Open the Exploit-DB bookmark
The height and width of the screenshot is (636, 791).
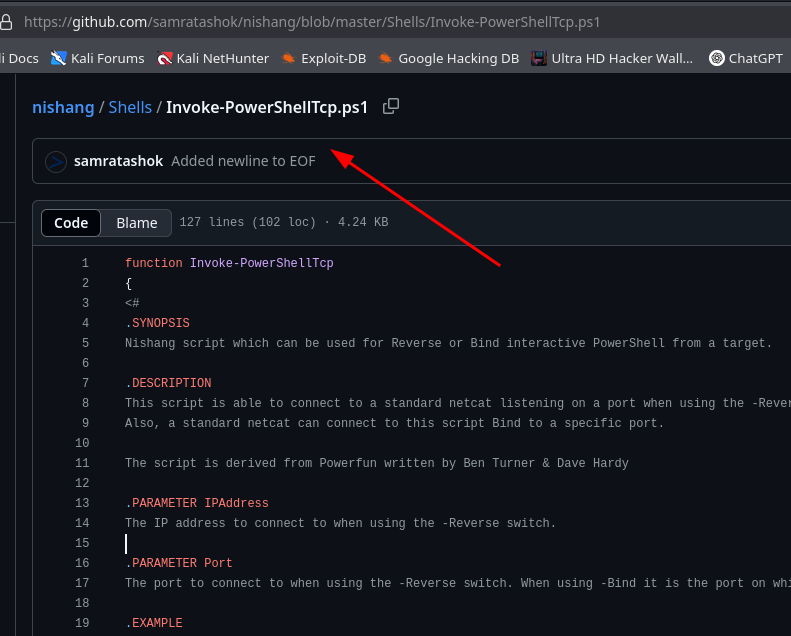(324, 58)
